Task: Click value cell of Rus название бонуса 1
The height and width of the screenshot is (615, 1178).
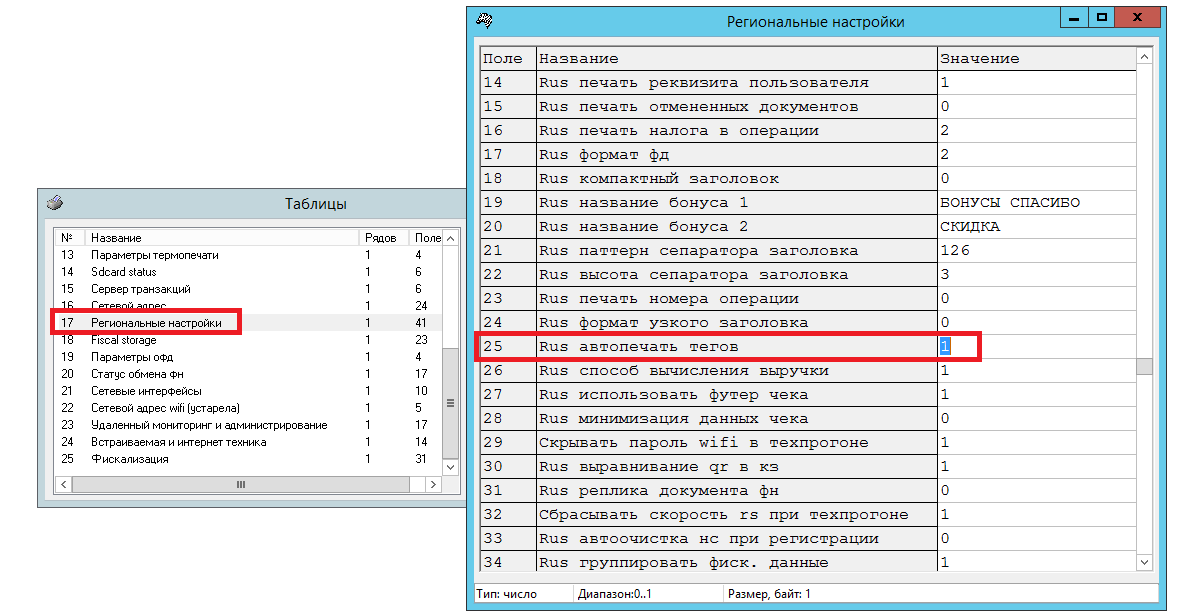Action: point(1035,203)
